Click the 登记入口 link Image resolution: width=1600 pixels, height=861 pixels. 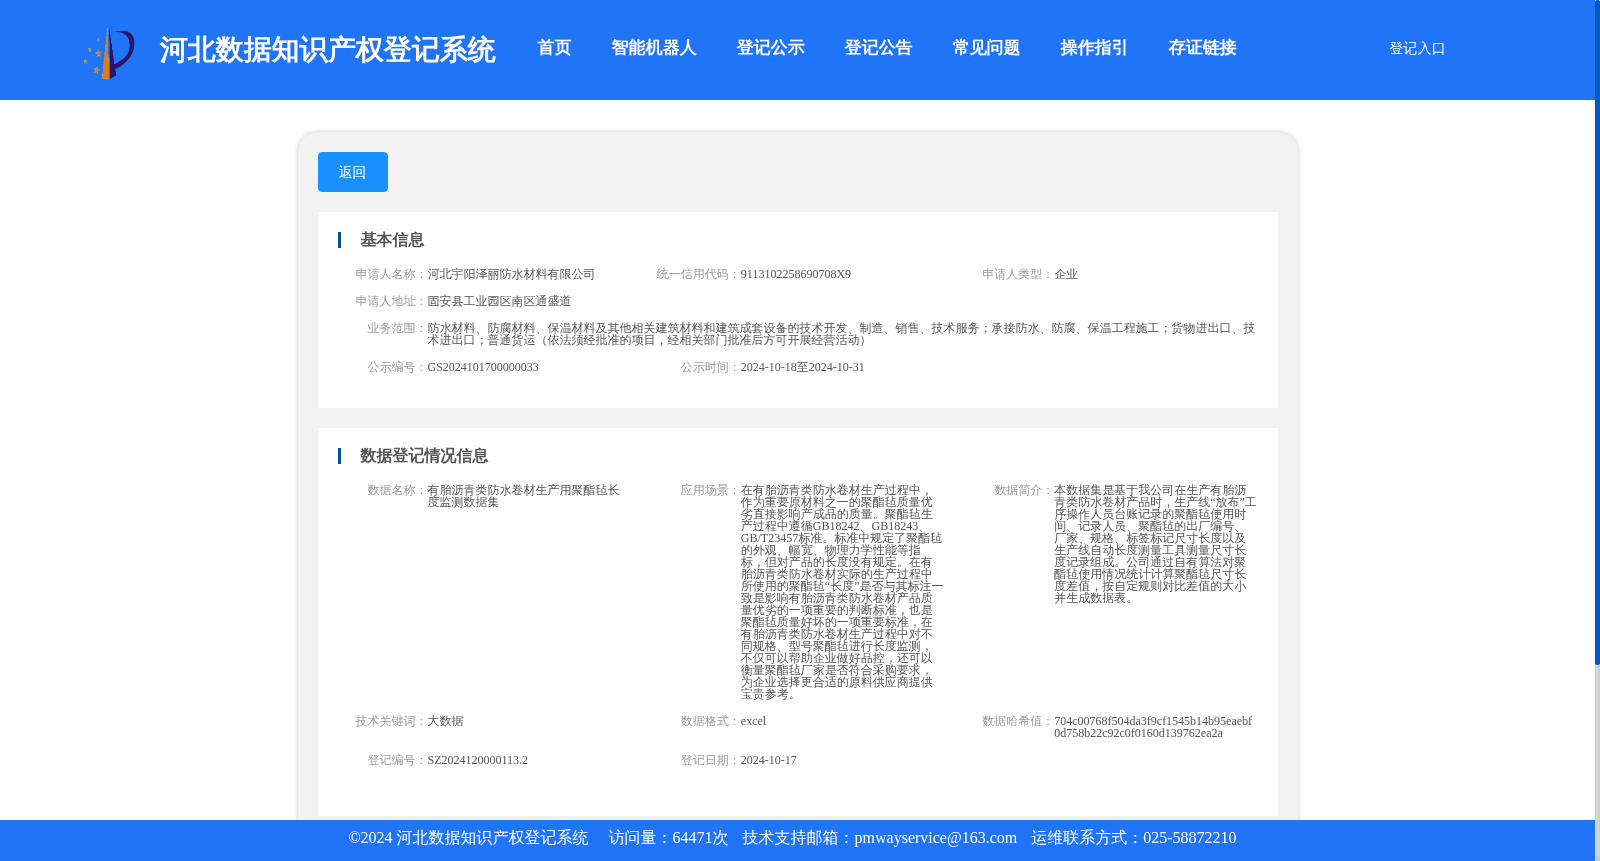click(x=1417, y=48)
